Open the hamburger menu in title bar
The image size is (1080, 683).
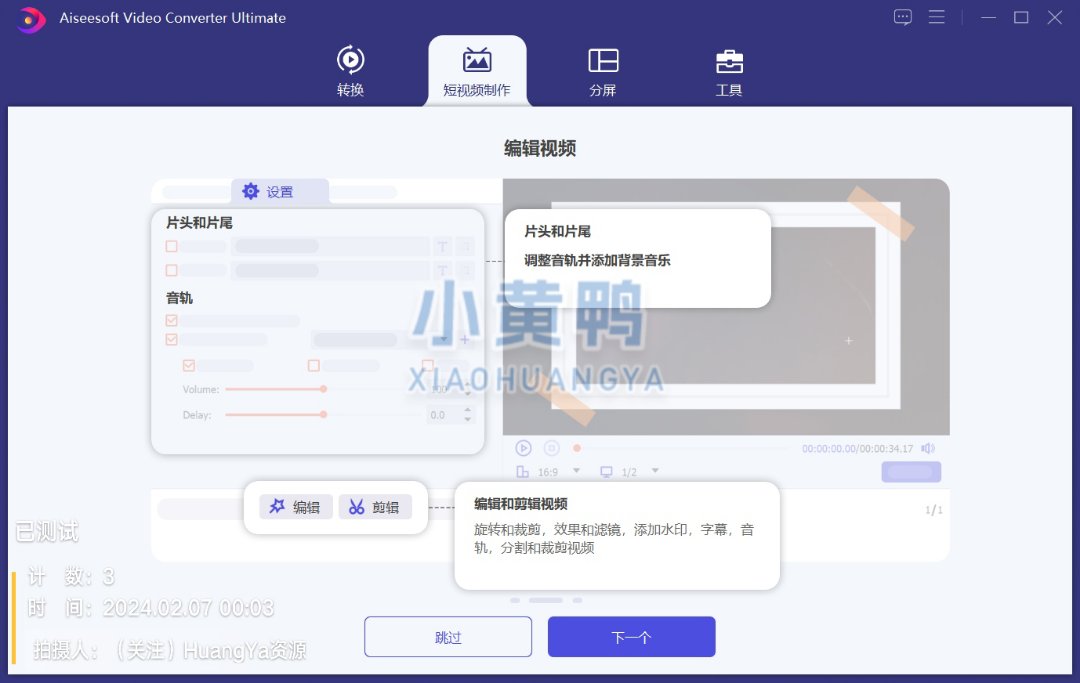pyautogui.click(x=937, y=18)
